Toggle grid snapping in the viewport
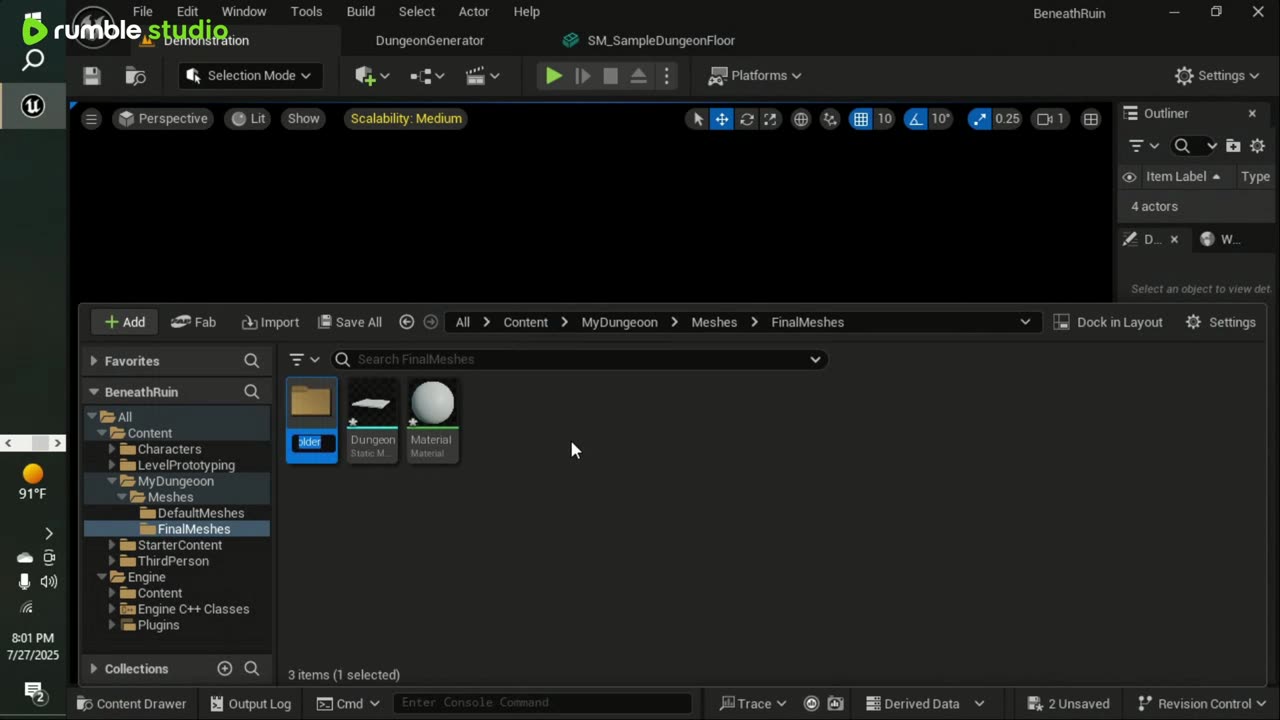 (x=861, y=119)
